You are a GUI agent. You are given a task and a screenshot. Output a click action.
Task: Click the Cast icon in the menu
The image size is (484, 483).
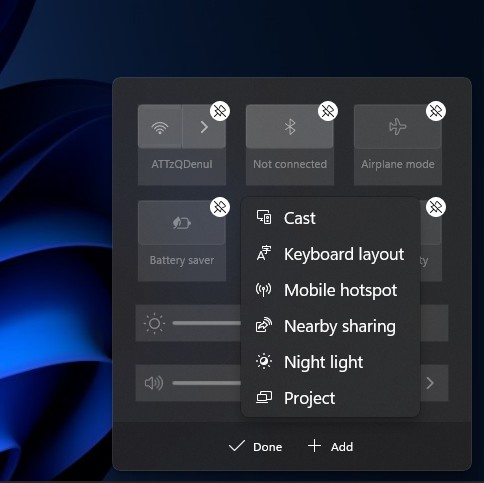tap(264, 218)
